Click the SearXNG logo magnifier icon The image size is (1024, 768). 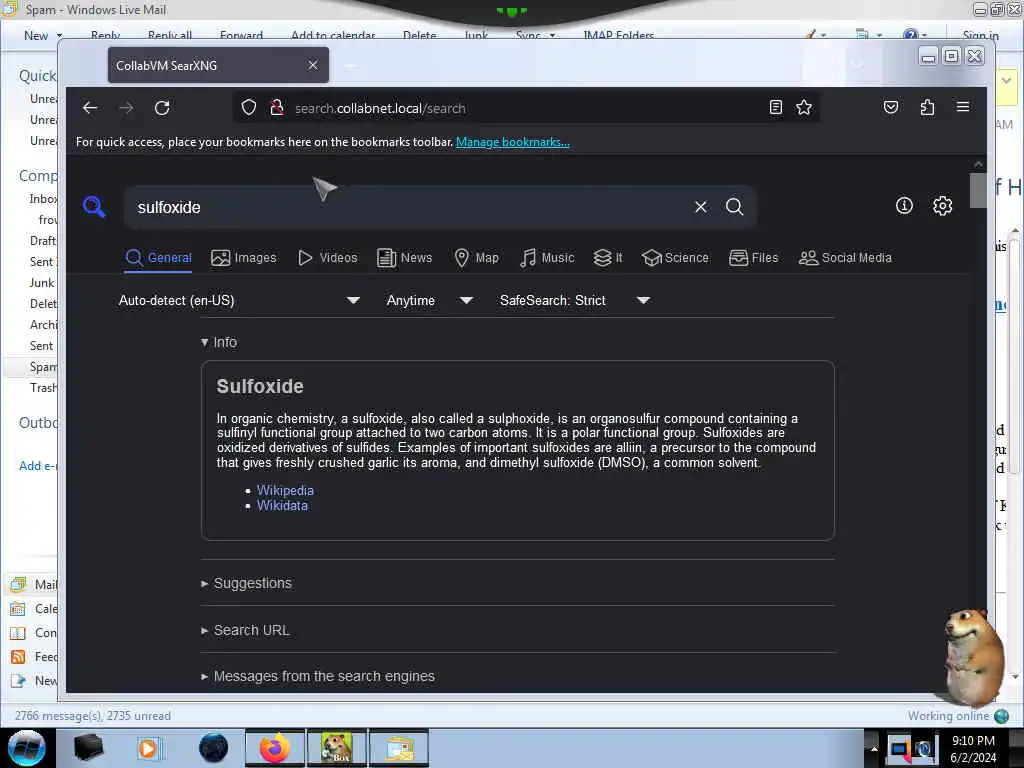click(x=94, y=207)
